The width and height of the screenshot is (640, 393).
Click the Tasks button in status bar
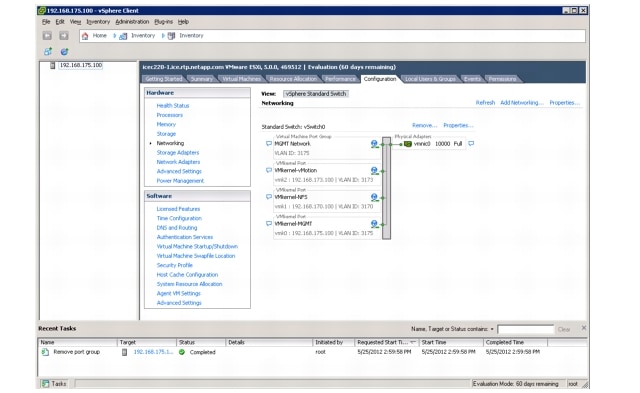tap(54, 384)
